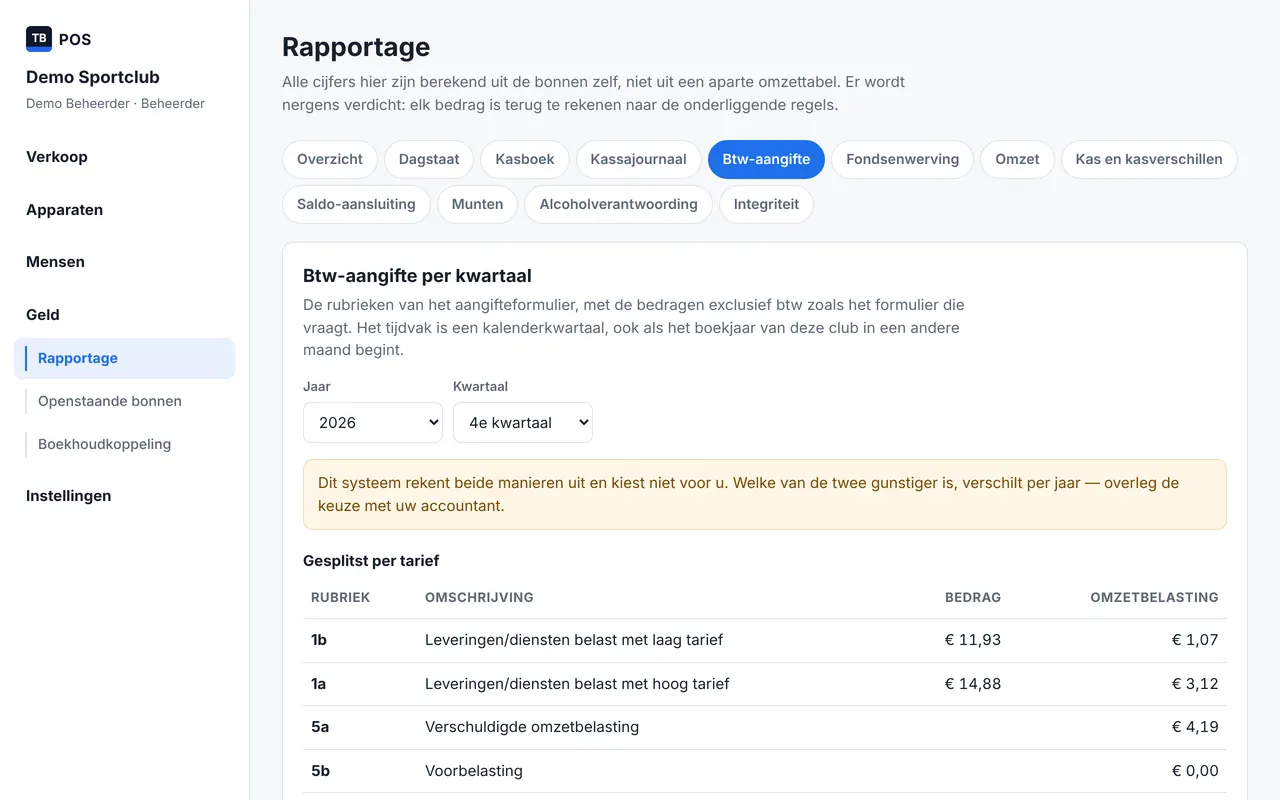Open the Jaar dropdown showing 2026
This screenshot has width=1280, height=800.
coord(373,422)
